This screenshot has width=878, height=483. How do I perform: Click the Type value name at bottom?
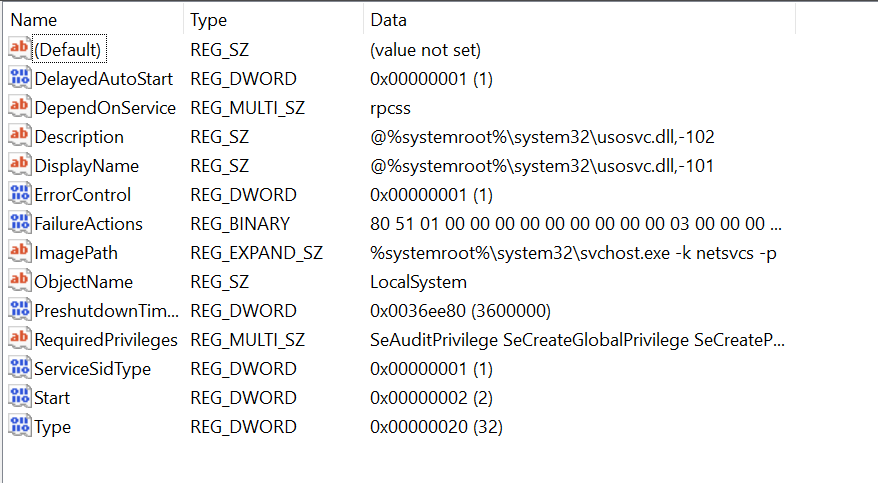pyautogui.click(x=52, y=426)
